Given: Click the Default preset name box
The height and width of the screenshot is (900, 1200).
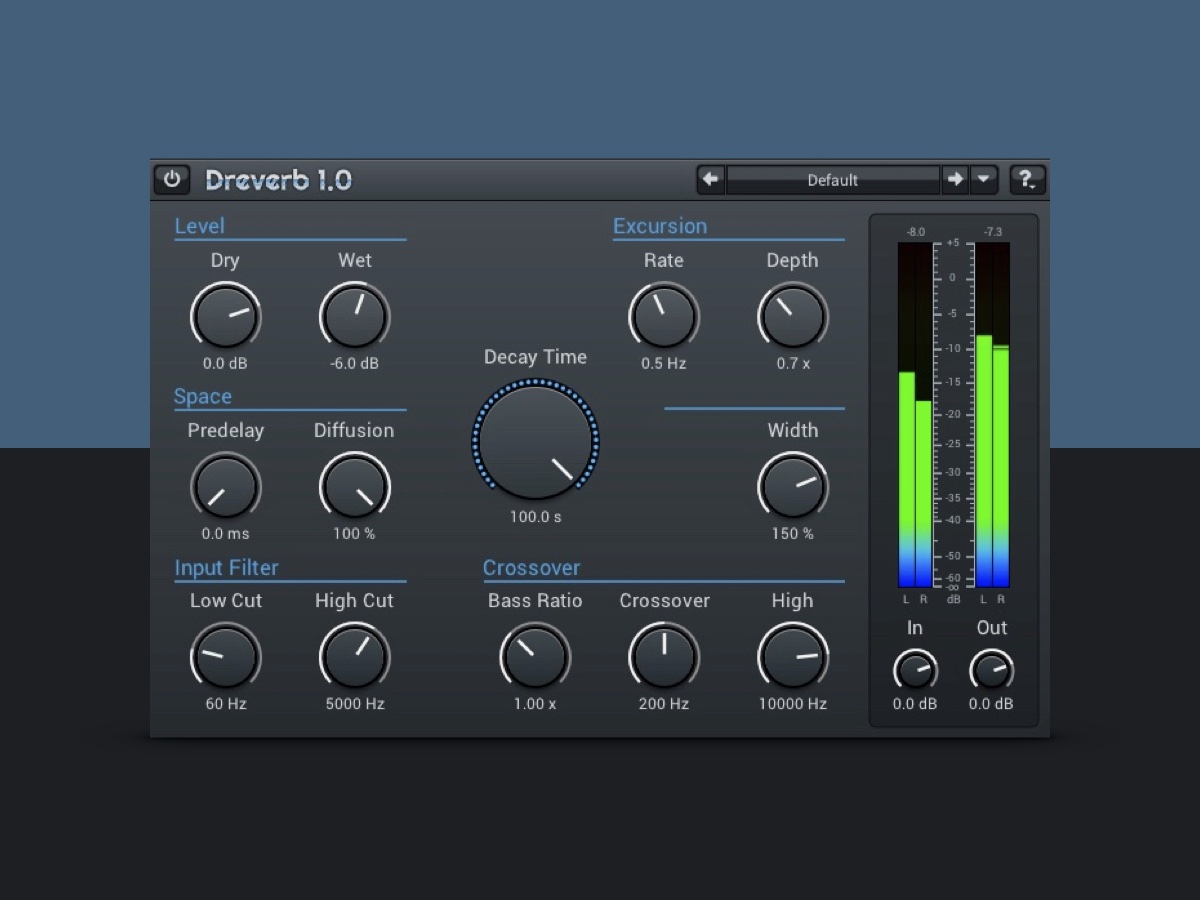Looking at the screenshot, I should pyautogui.click(x=833, y=180).
